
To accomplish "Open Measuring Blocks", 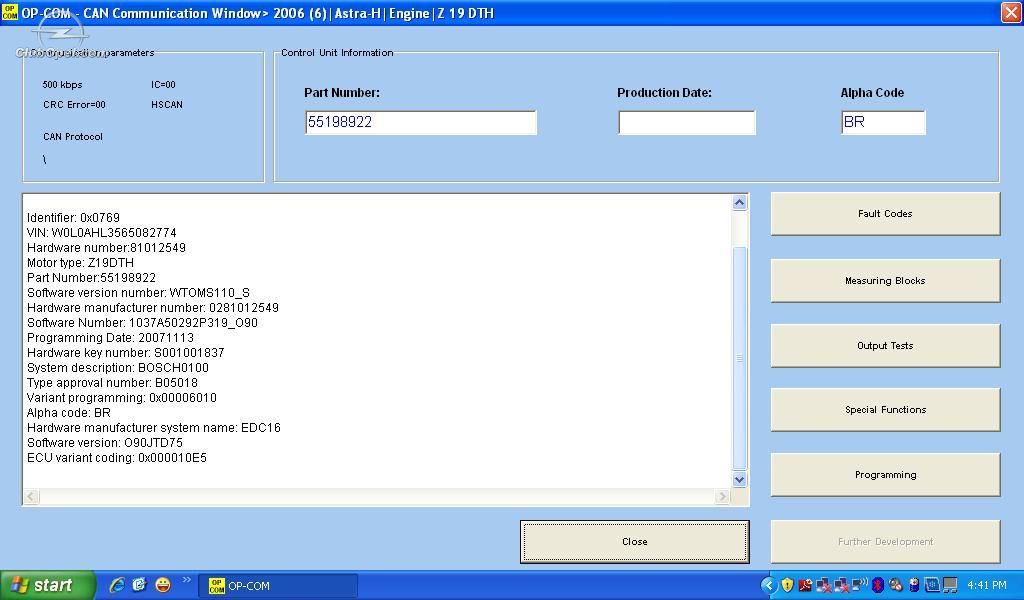I will (885, 281).
